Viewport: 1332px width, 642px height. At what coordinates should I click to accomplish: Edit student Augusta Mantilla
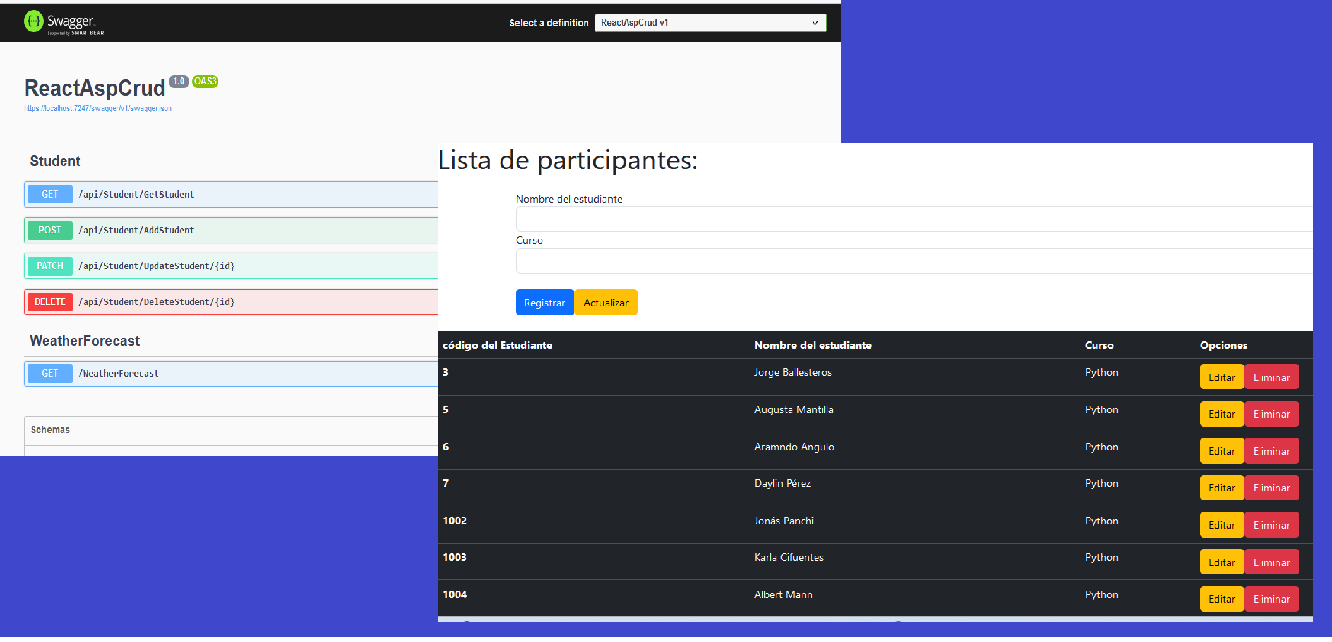pyautogui.click(x=1222, y=414)
